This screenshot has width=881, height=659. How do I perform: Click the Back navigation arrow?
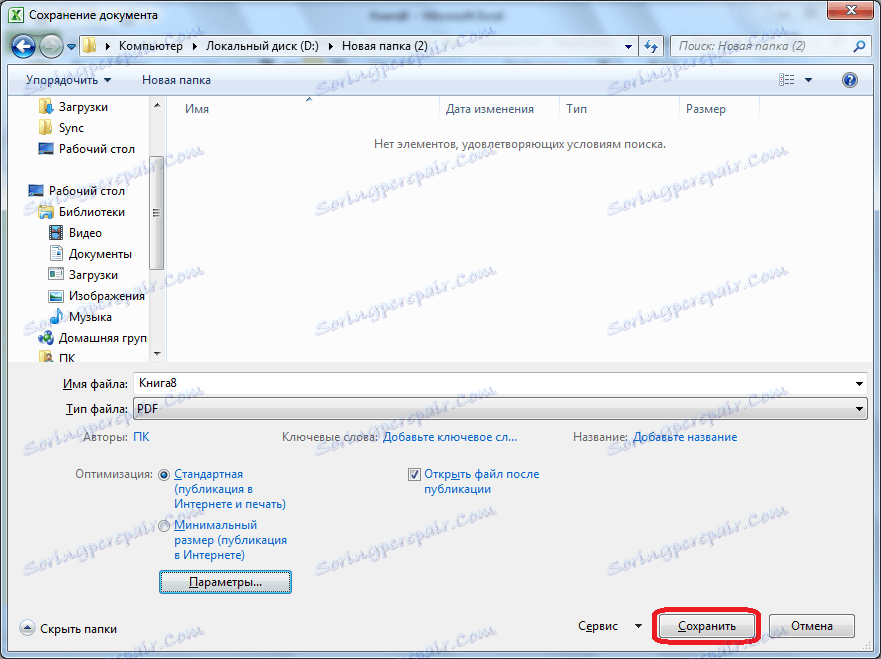click(23, 47)
